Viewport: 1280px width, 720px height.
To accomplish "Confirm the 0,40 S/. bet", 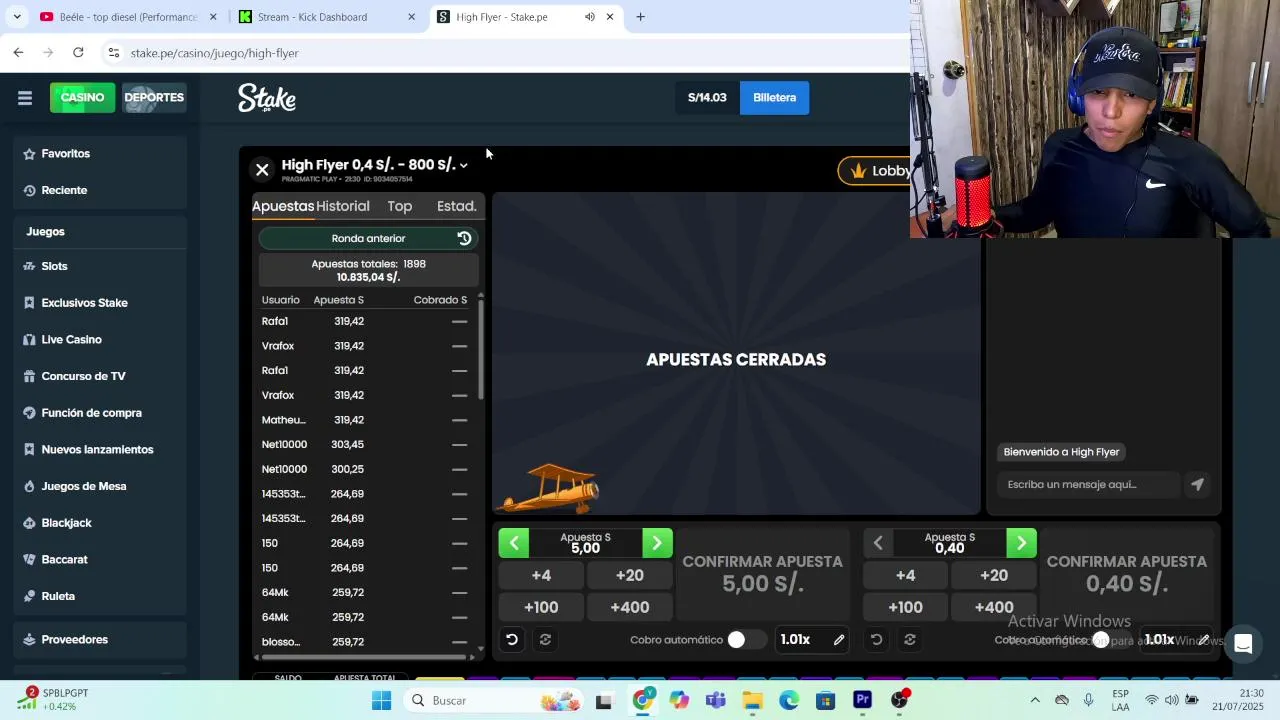I will point(1127,574).
